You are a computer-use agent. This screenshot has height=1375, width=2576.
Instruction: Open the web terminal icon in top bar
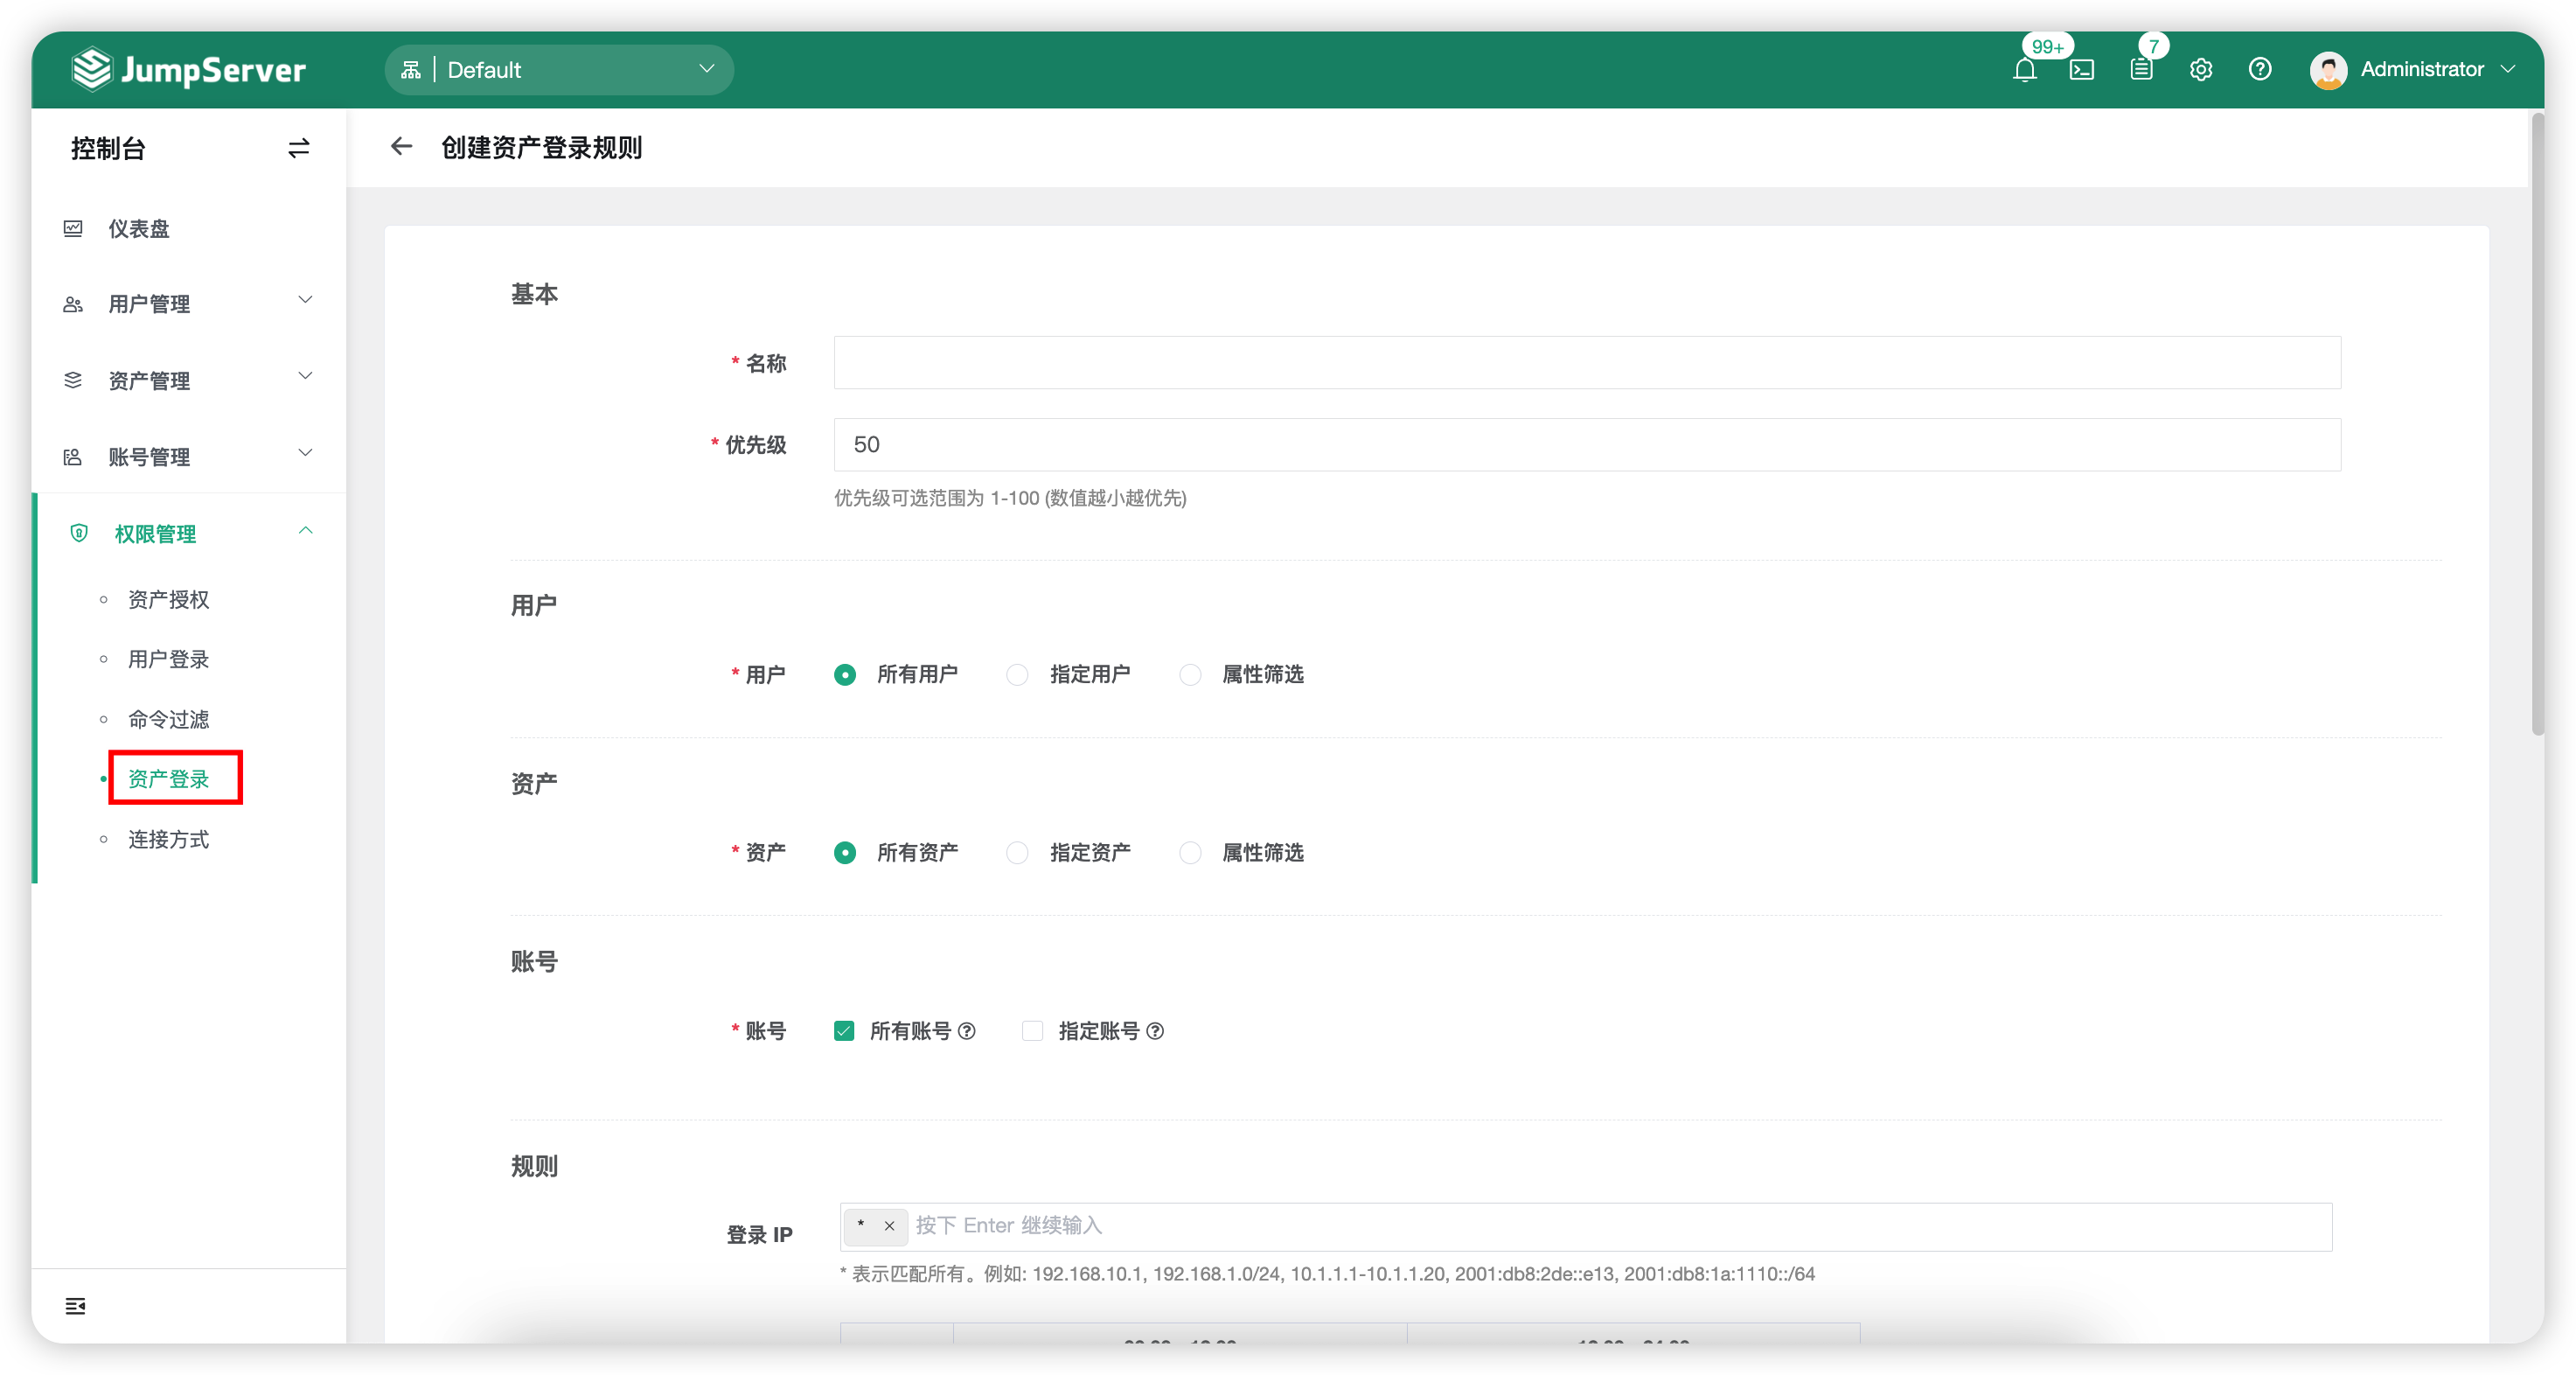(2083, 69)
